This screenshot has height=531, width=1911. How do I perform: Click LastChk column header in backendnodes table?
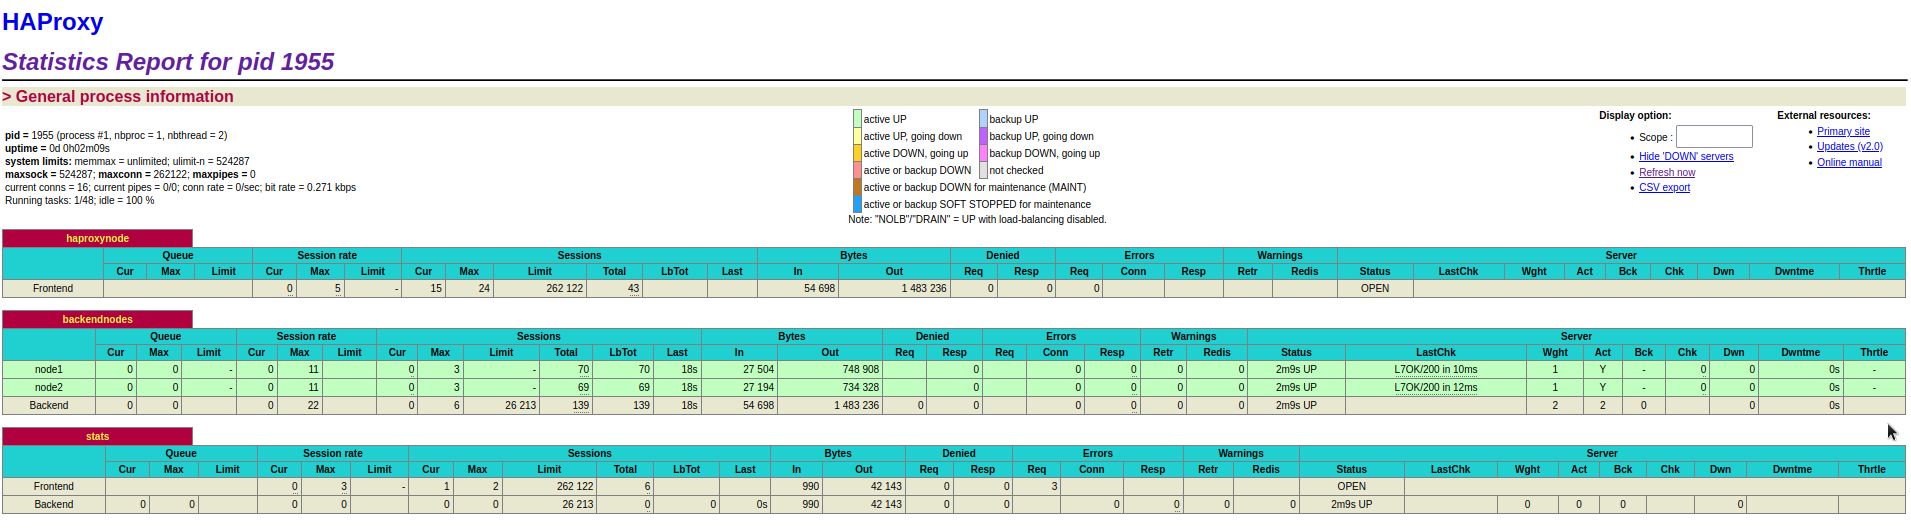click(x=1436, y=352)
